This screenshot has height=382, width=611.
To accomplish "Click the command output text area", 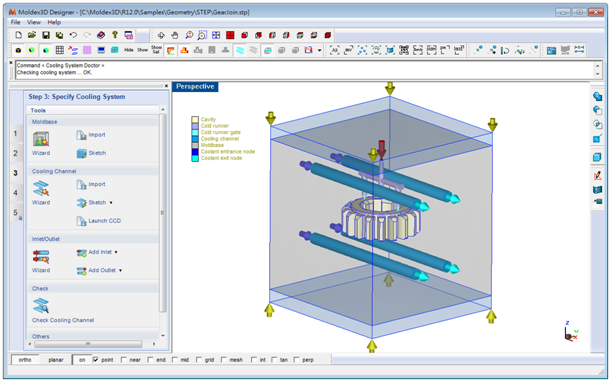I will click(304, 69).
